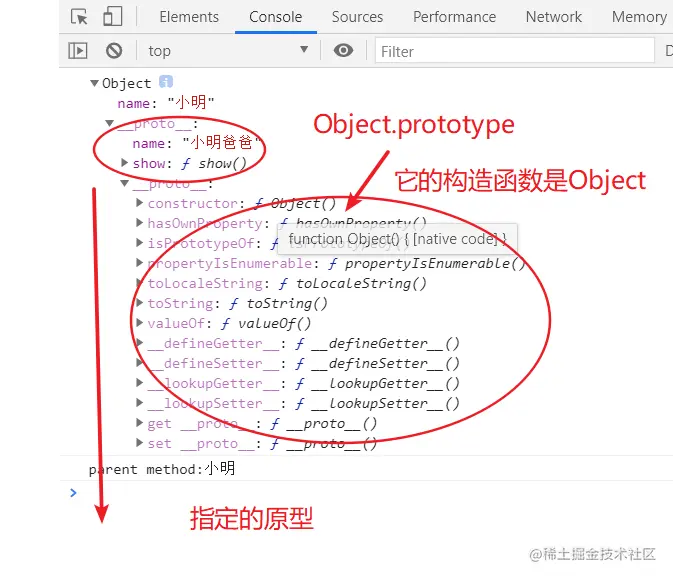Expand the set __proto__ accessor
673x579 pixels.
(x=139, y=443)
